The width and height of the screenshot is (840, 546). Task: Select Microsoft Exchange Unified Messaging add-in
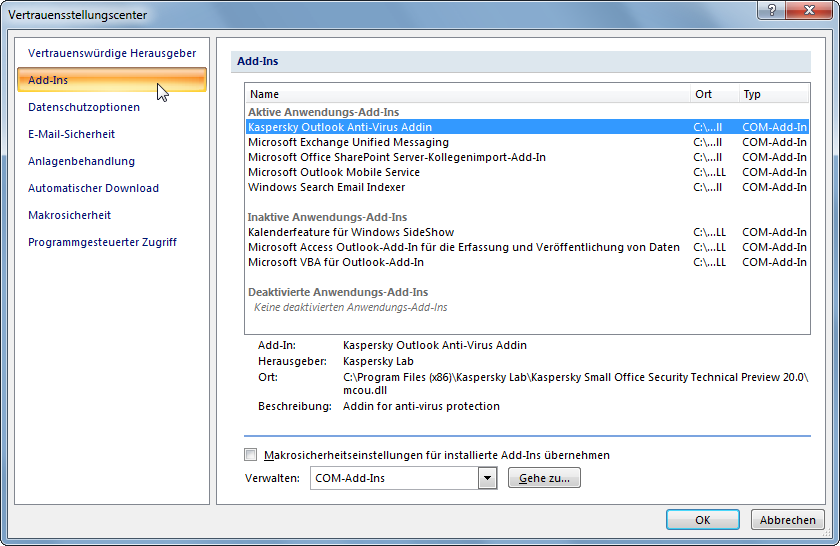348,142
